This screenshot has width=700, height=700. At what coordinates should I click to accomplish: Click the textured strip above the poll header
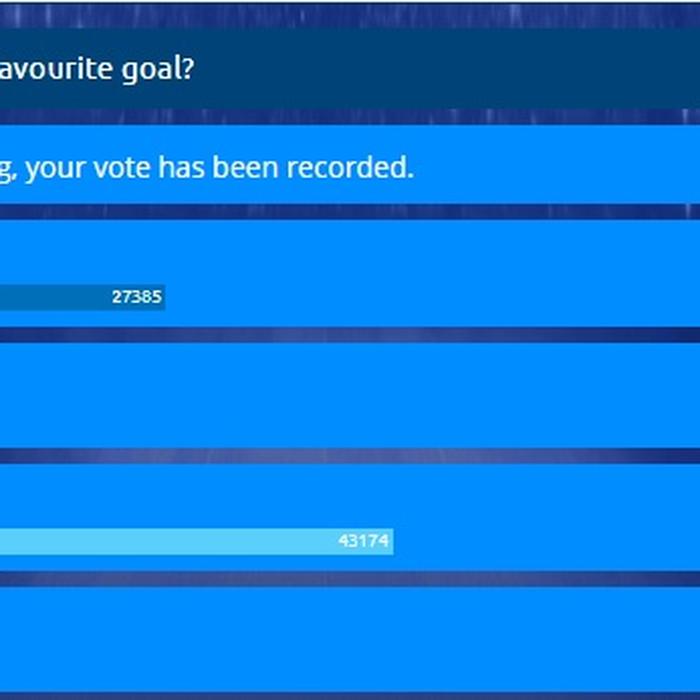[350, 15]
